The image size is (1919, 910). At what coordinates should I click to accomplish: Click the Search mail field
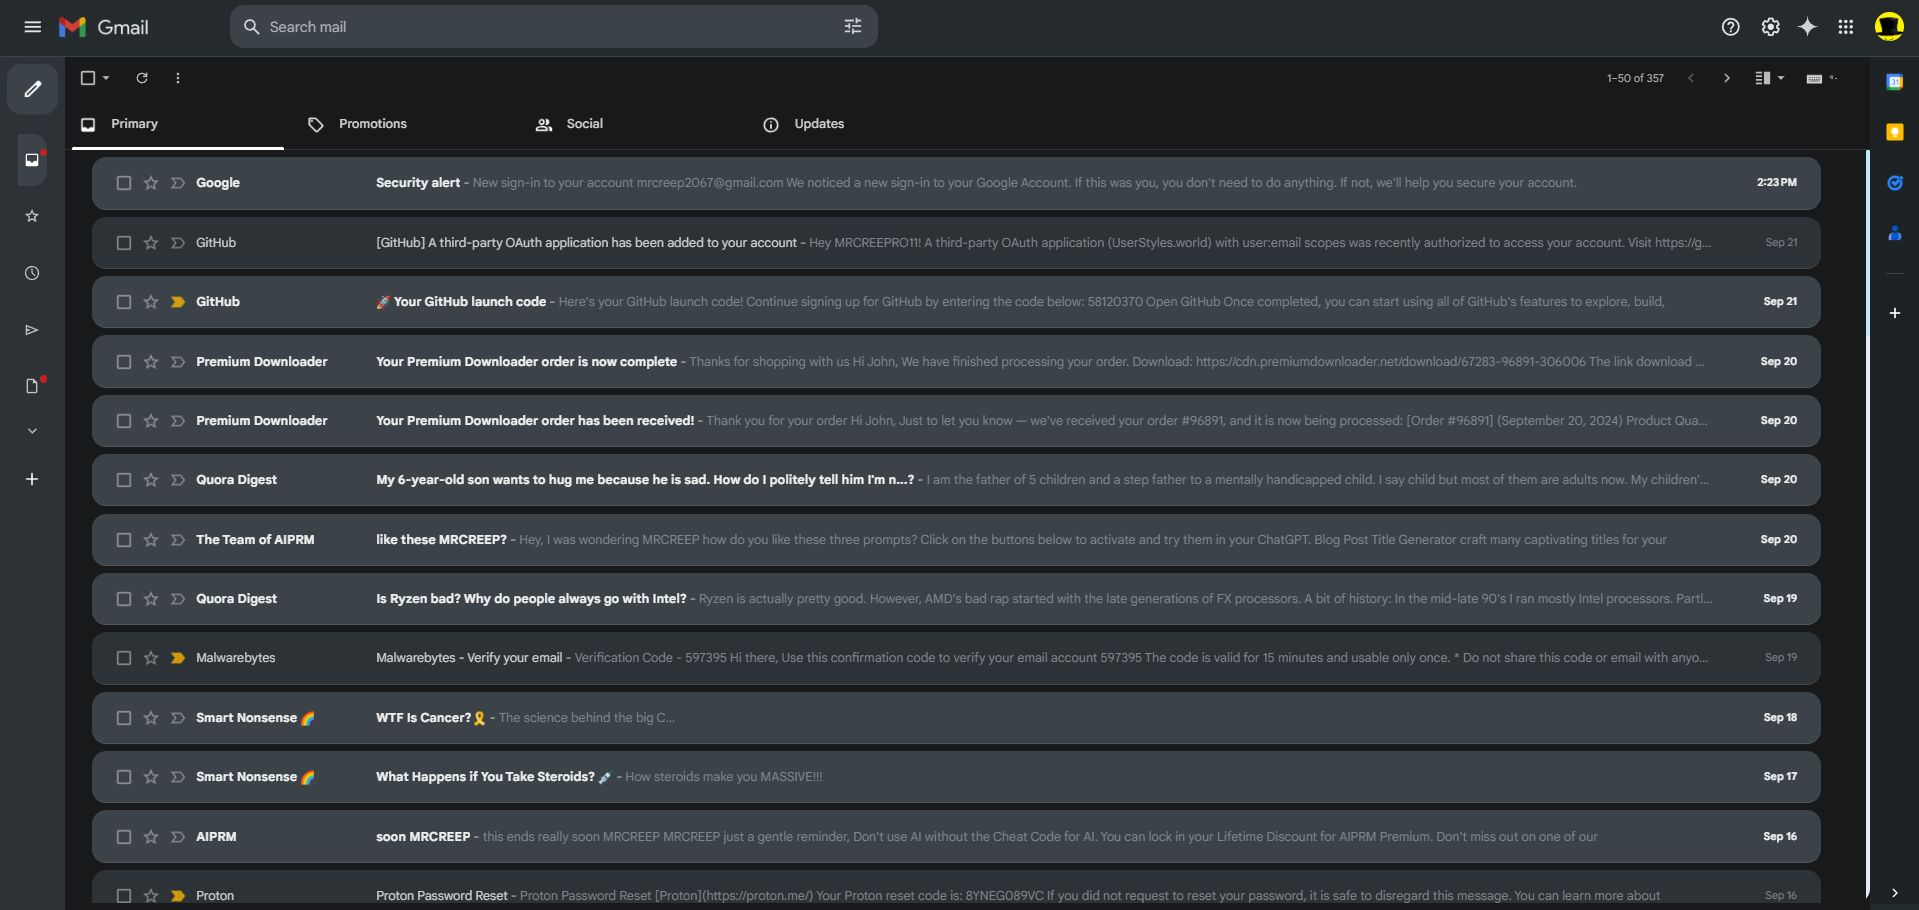[553, 27]
